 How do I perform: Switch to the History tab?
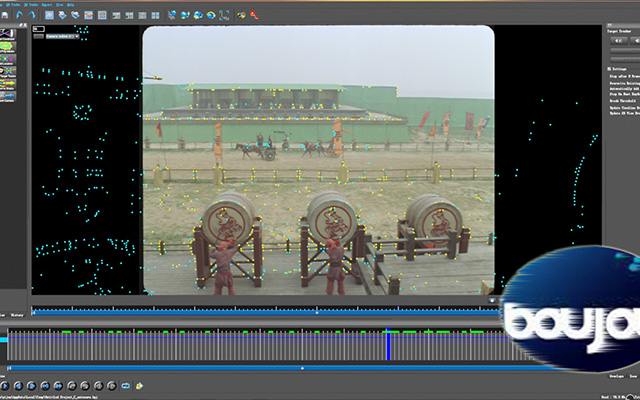point(17,315)
